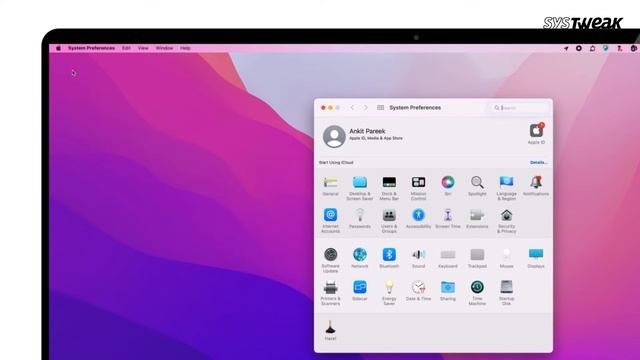Open the Apple menu
This screenshot has height=360, width=640.
[58, 48]
